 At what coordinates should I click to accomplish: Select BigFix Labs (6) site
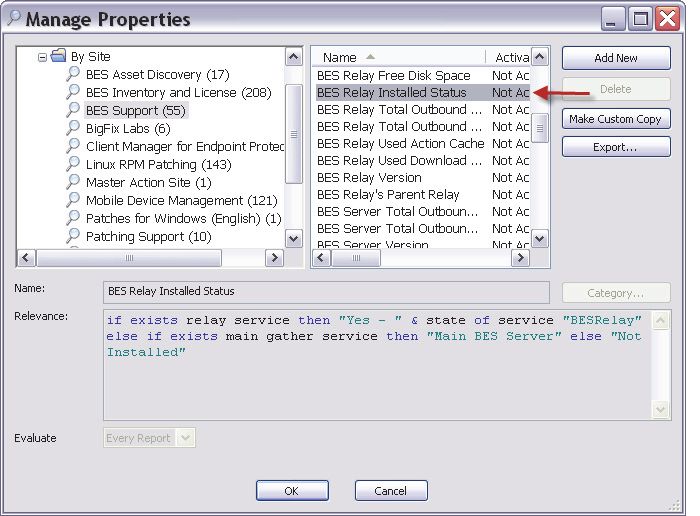pos(128,129)
